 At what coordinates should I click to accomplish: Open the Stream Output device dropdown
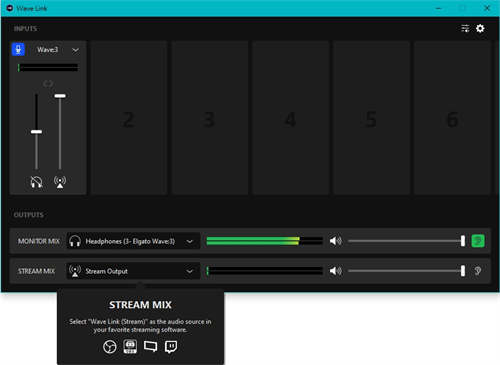(x=133, y=271)
